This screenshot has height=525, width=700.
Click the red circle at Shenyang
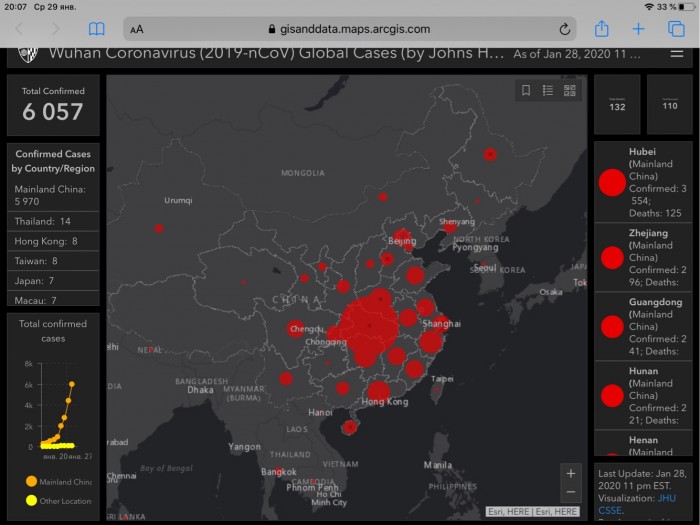pos(450,227)
